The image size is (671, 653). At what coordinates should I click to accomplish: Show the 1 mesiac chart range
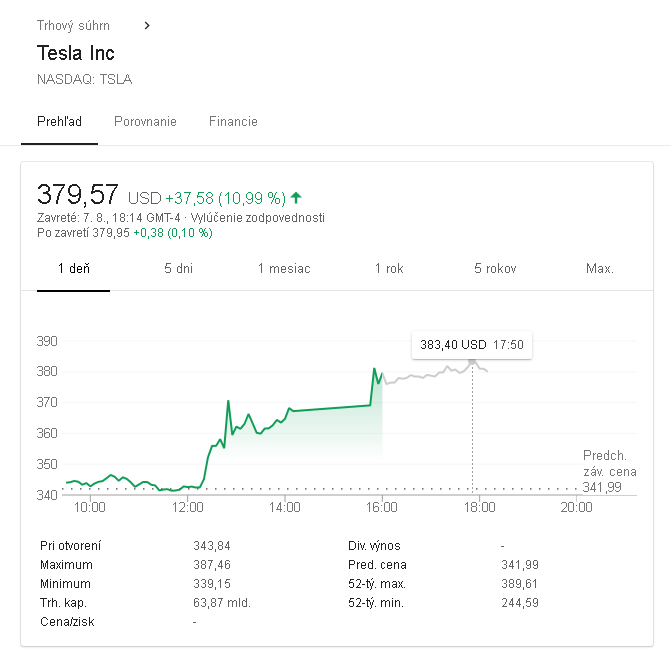tap(284, 268)
